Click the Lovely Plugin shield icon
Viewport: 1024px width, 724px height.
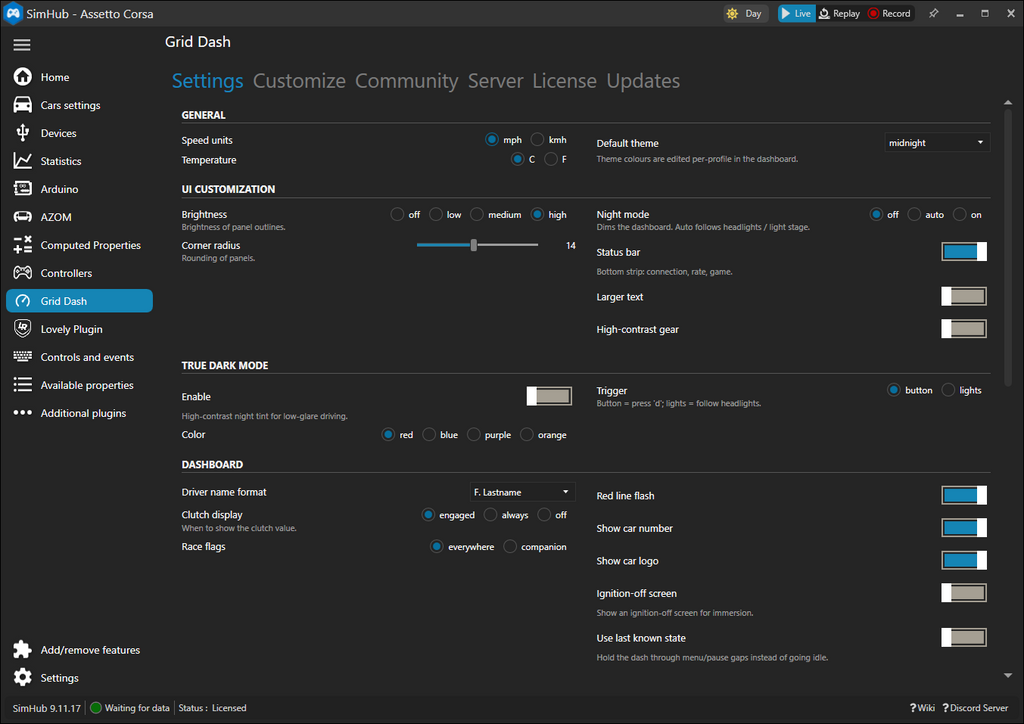[22, 328]
